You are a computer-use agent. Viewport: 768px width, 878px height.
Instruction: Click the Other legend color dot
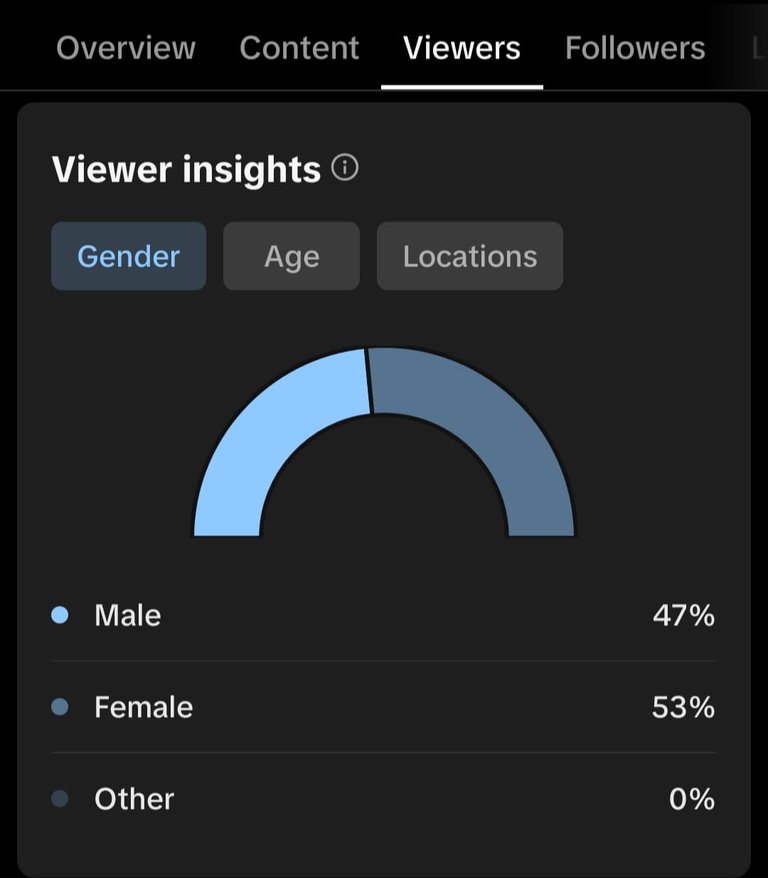point(60,799)
